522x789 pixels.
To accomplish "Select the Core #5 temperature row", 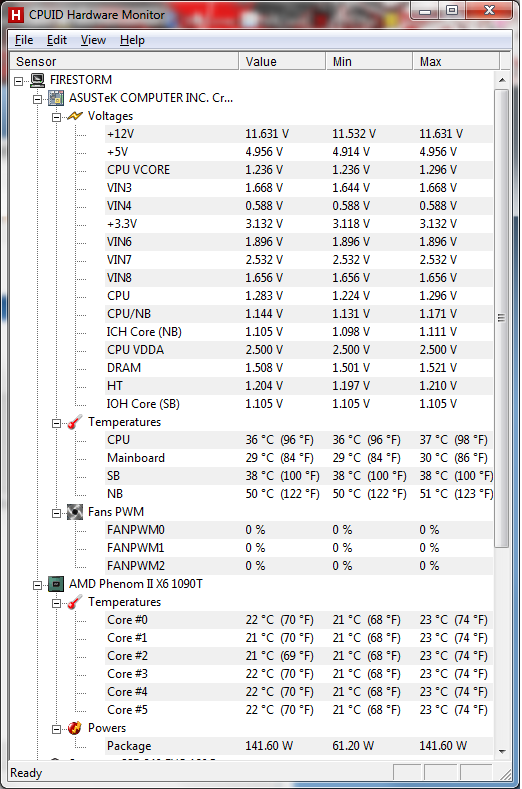I will [299, 710].
